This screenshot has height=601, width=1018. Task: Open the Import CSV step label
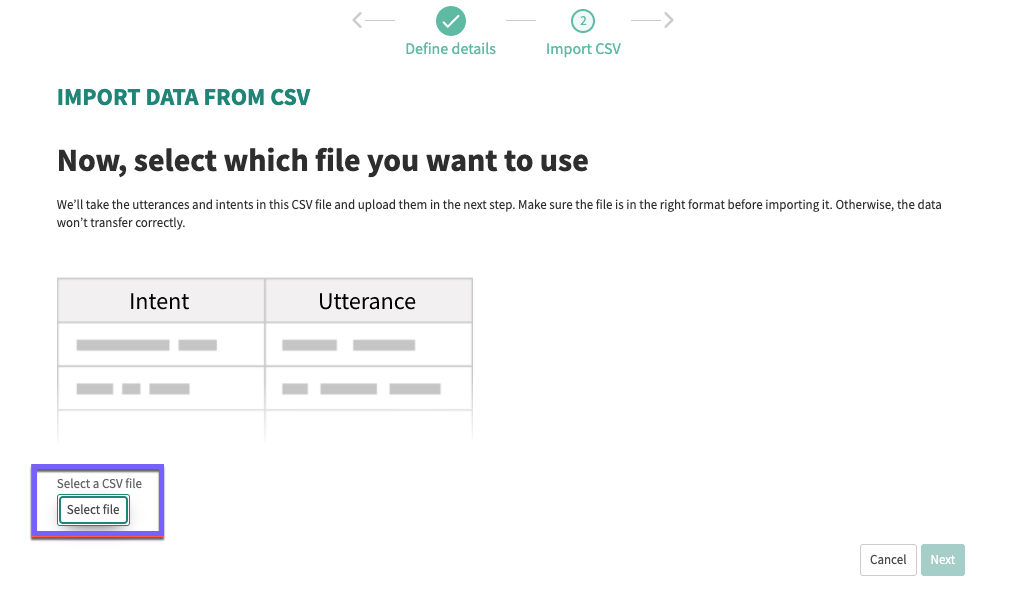[583, 49]
